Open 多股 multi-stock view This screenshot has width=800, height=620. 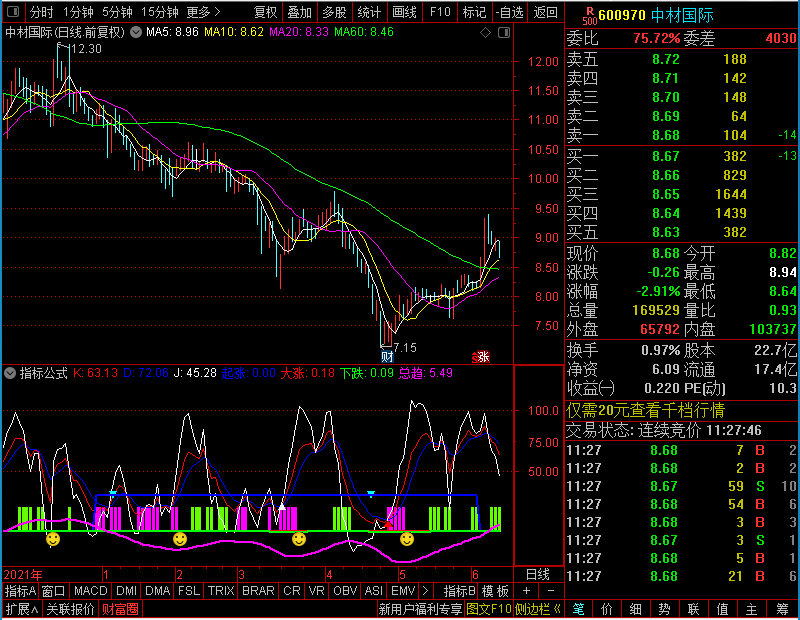pyautogui.click(x=335, y=12)
